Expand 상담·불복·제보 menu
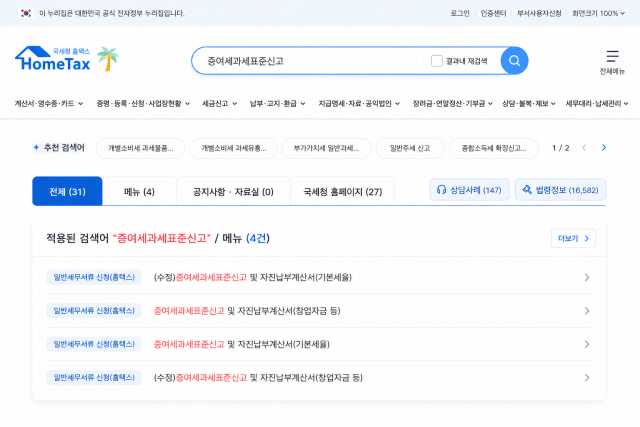Viewport: 640px width, 427px height. (529, 104)
